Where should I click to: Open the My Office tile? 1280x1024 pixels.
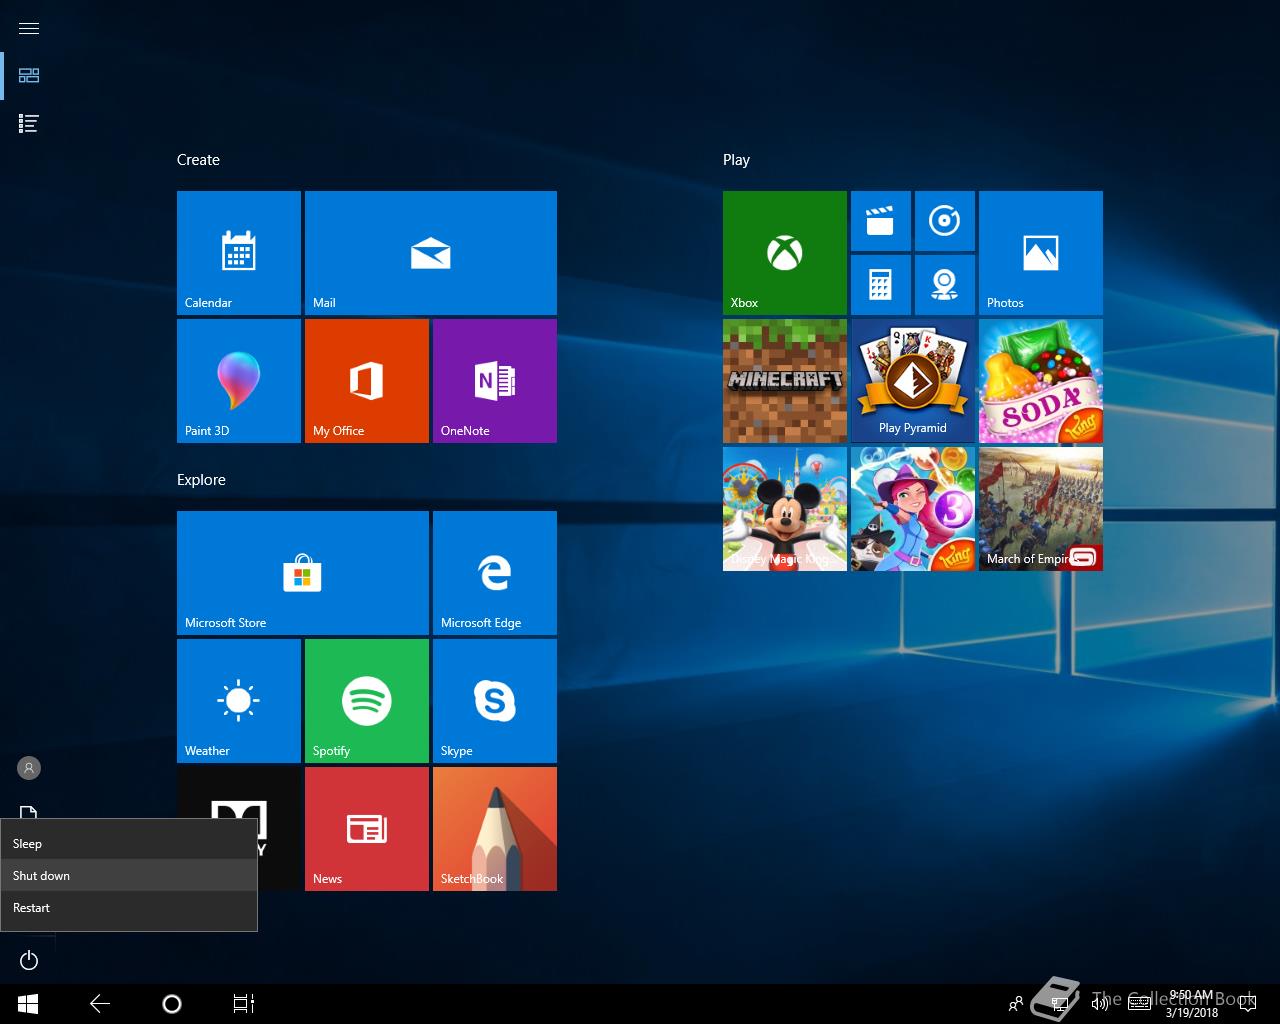click(367, 381)
